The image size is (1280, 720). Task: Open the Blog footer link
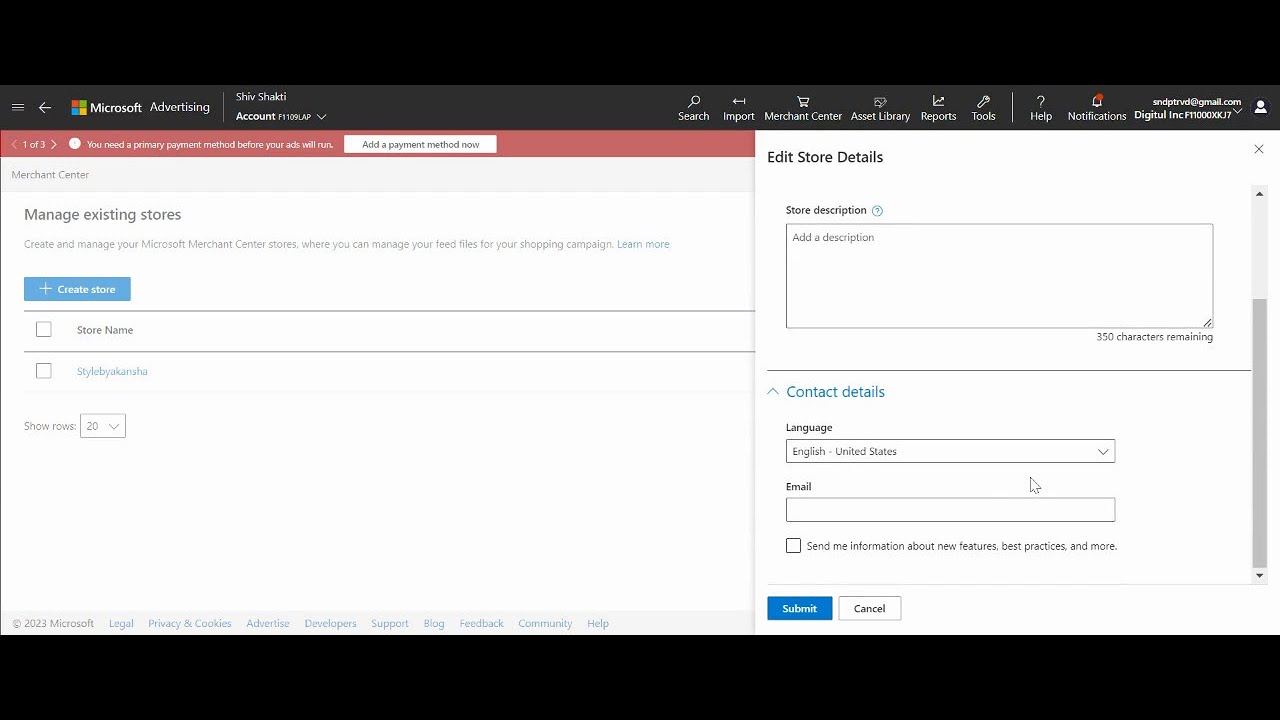(x=434, y=623)
